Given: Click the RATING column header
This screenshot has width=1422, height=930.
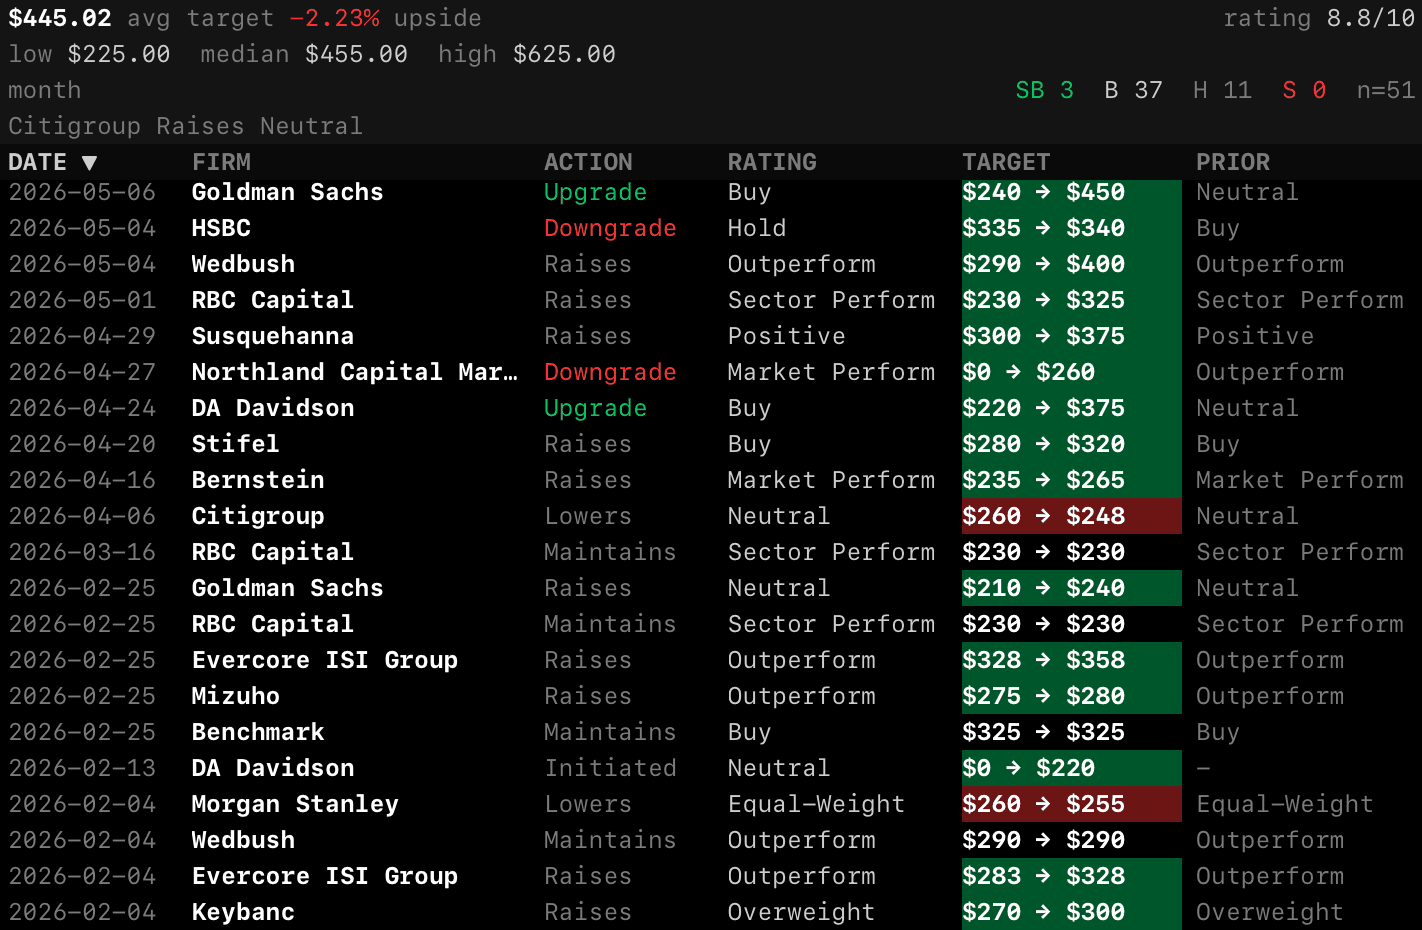Looking at the screenshot, I should point(772,162).
